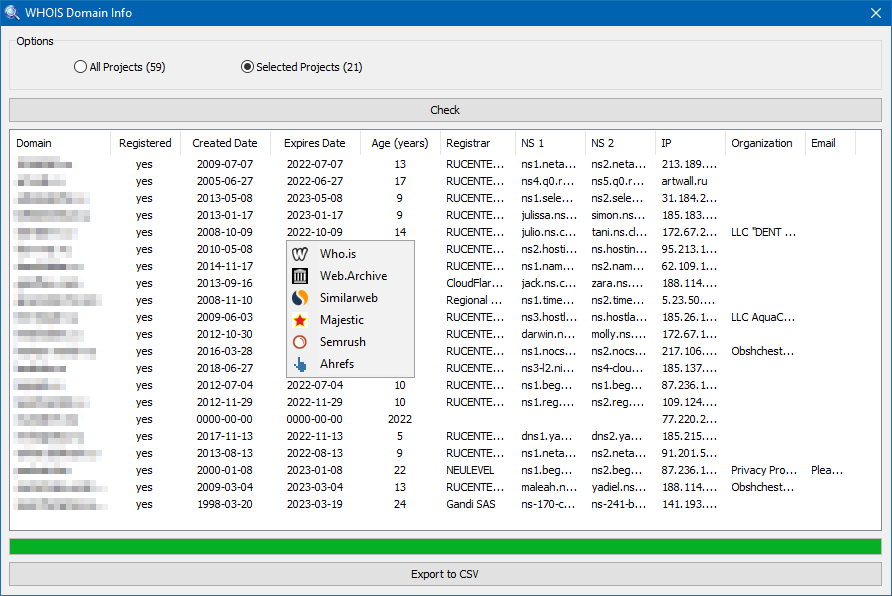This screenshot has height=596, width=892.
Task: Click the blue Ahrefs hand icon
Action: click(299, 364)
